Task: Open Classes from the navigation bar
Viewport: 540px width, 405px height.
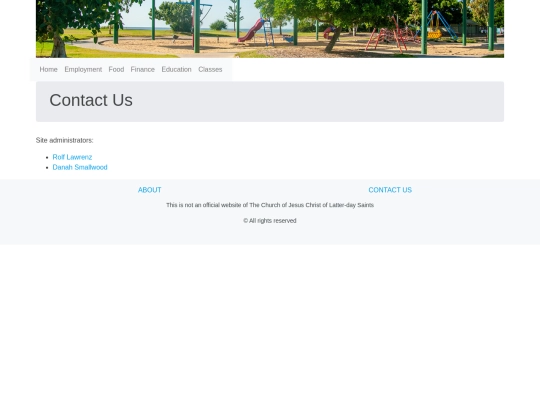Action: coord(210,70)
